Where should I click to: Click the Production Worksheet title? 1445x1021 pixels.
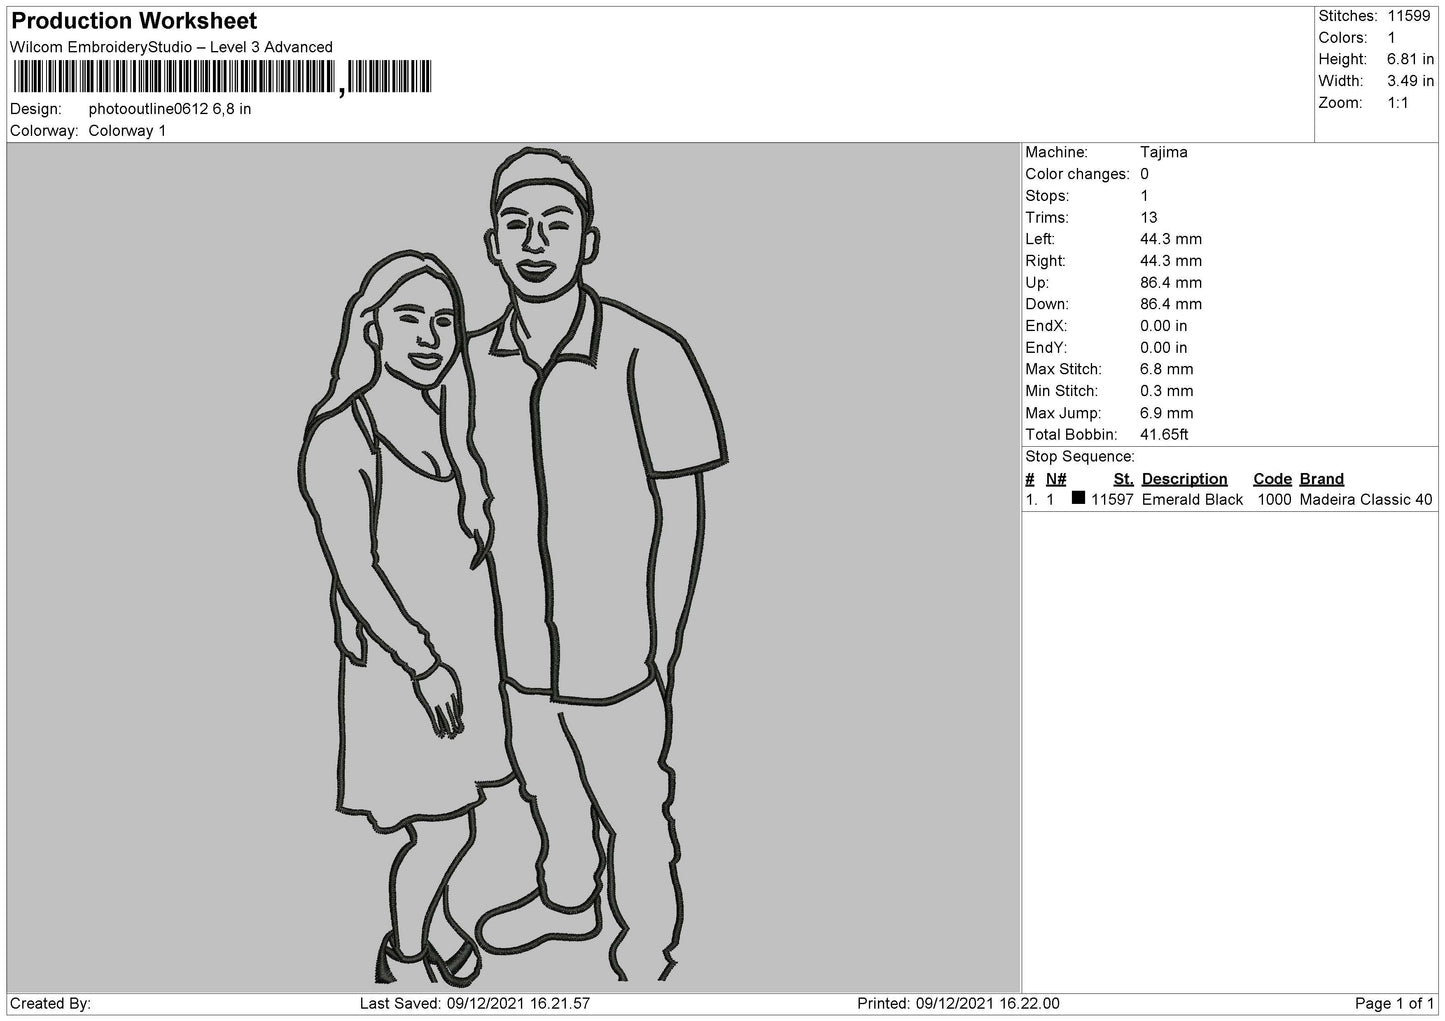[x=134, y=21]
